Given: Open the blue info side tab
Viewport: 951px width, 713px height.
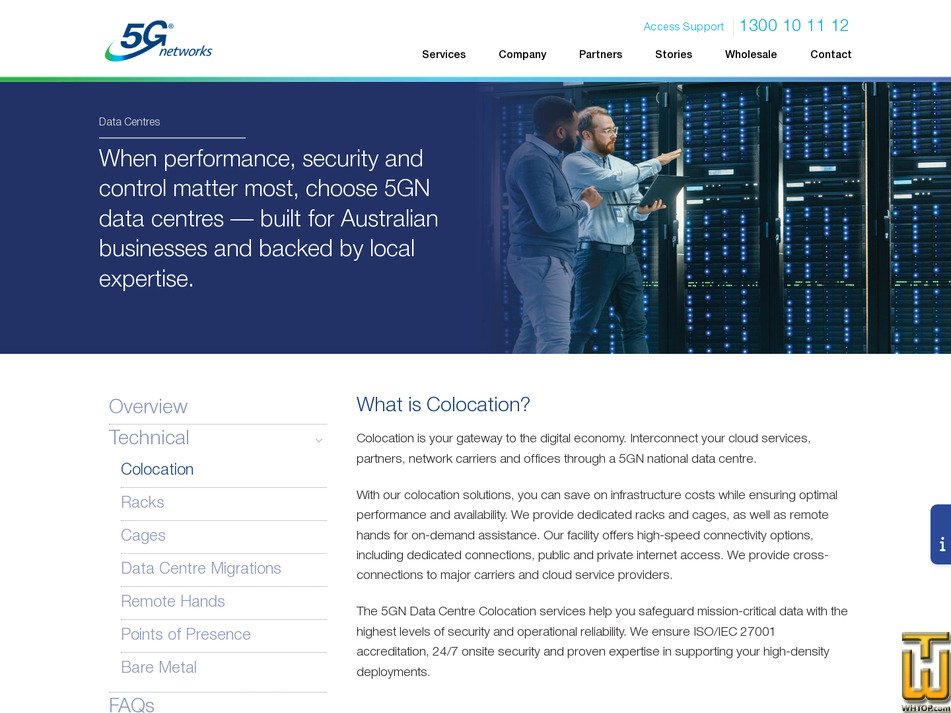Looking at the screenshot, I should [x=941, y=534].
